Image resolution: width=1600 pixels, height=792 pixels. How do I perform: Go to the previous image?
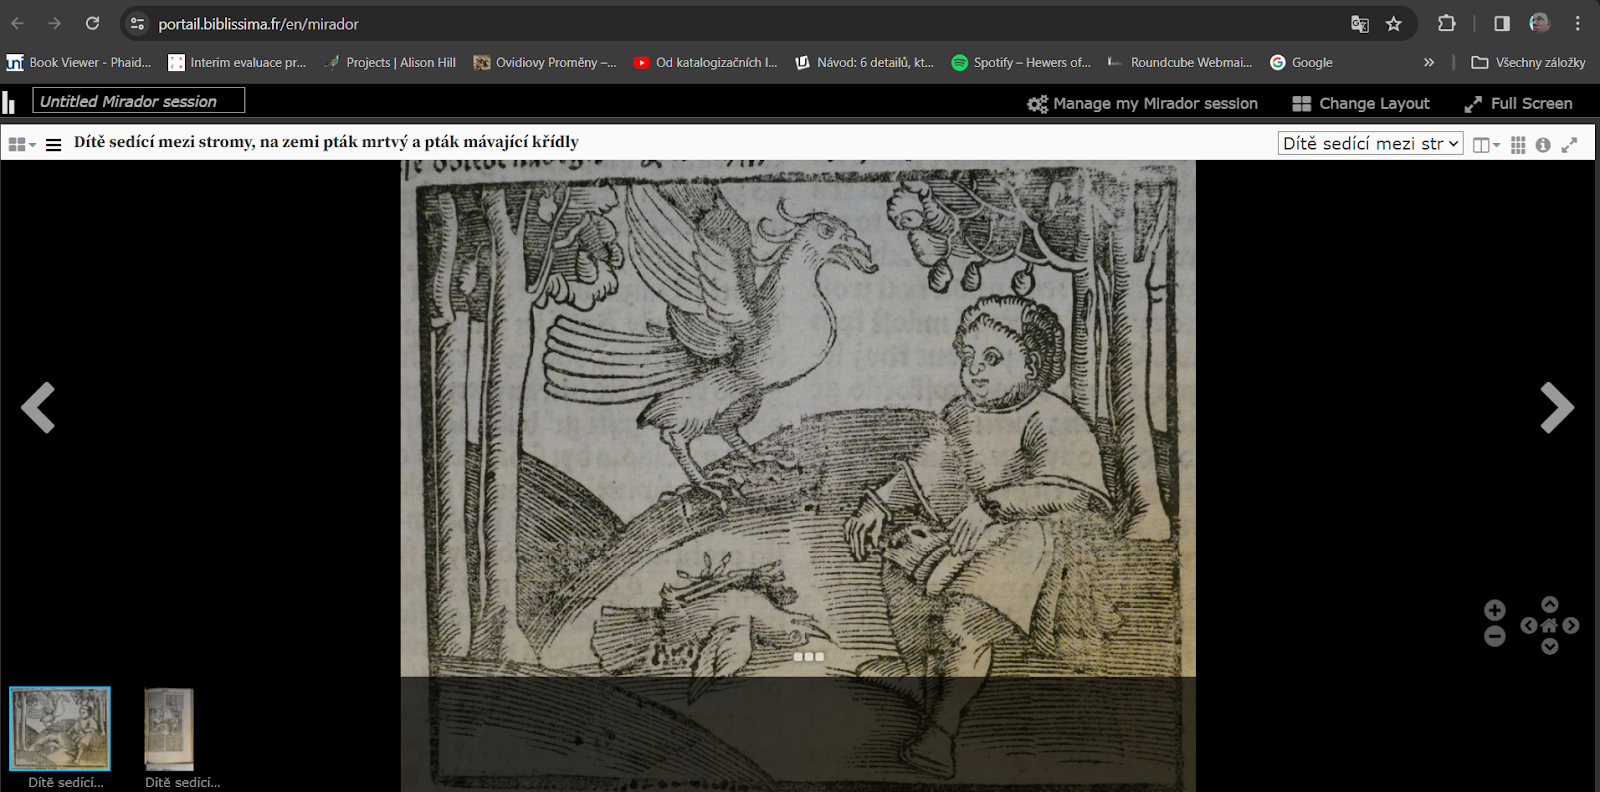coord(38,407)
